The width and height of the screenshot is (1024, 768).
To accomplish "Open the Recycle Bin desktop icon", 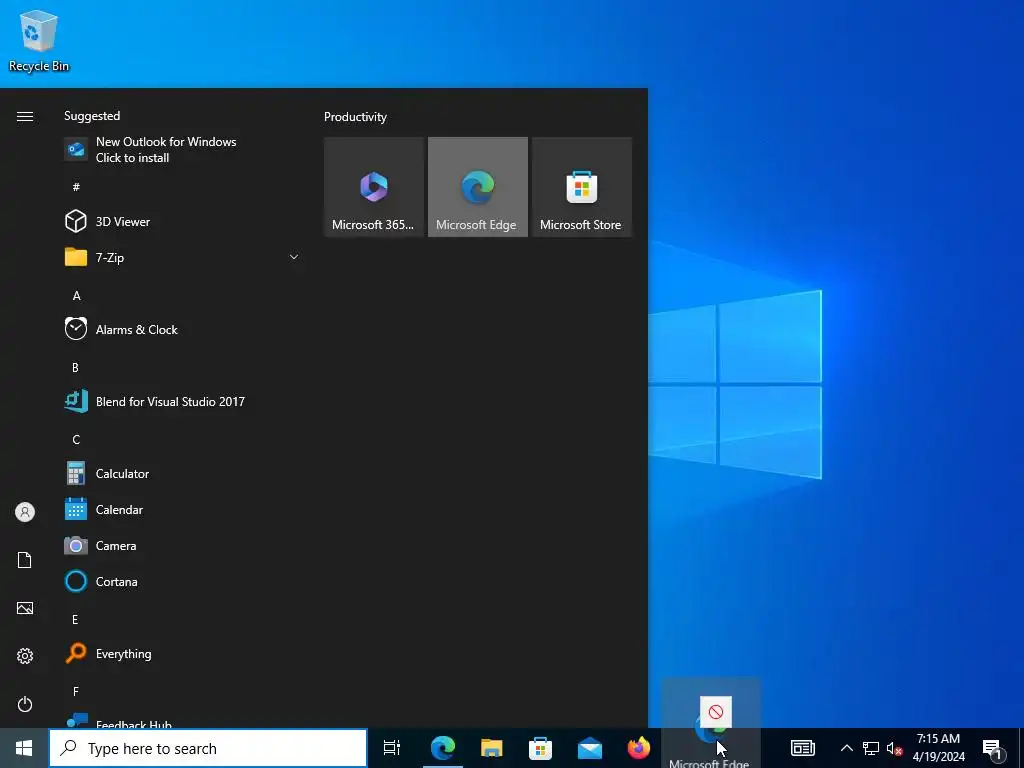I will (39, 40).
